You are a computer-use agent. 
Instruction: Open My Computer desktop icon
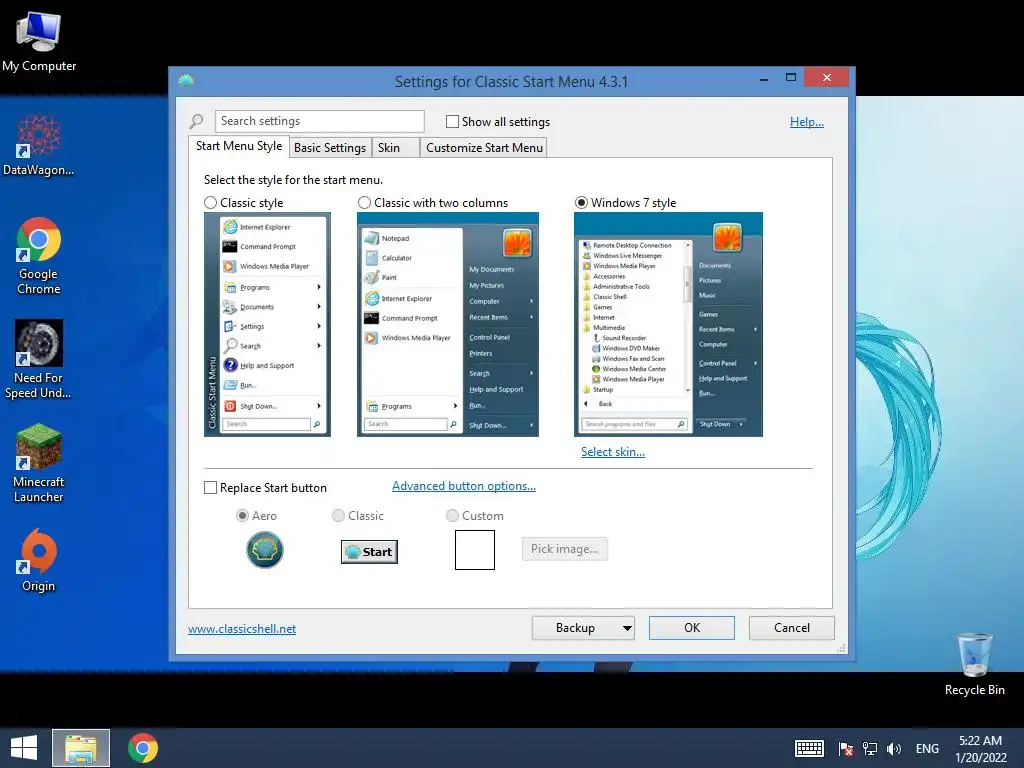click(x=39, y=42)
